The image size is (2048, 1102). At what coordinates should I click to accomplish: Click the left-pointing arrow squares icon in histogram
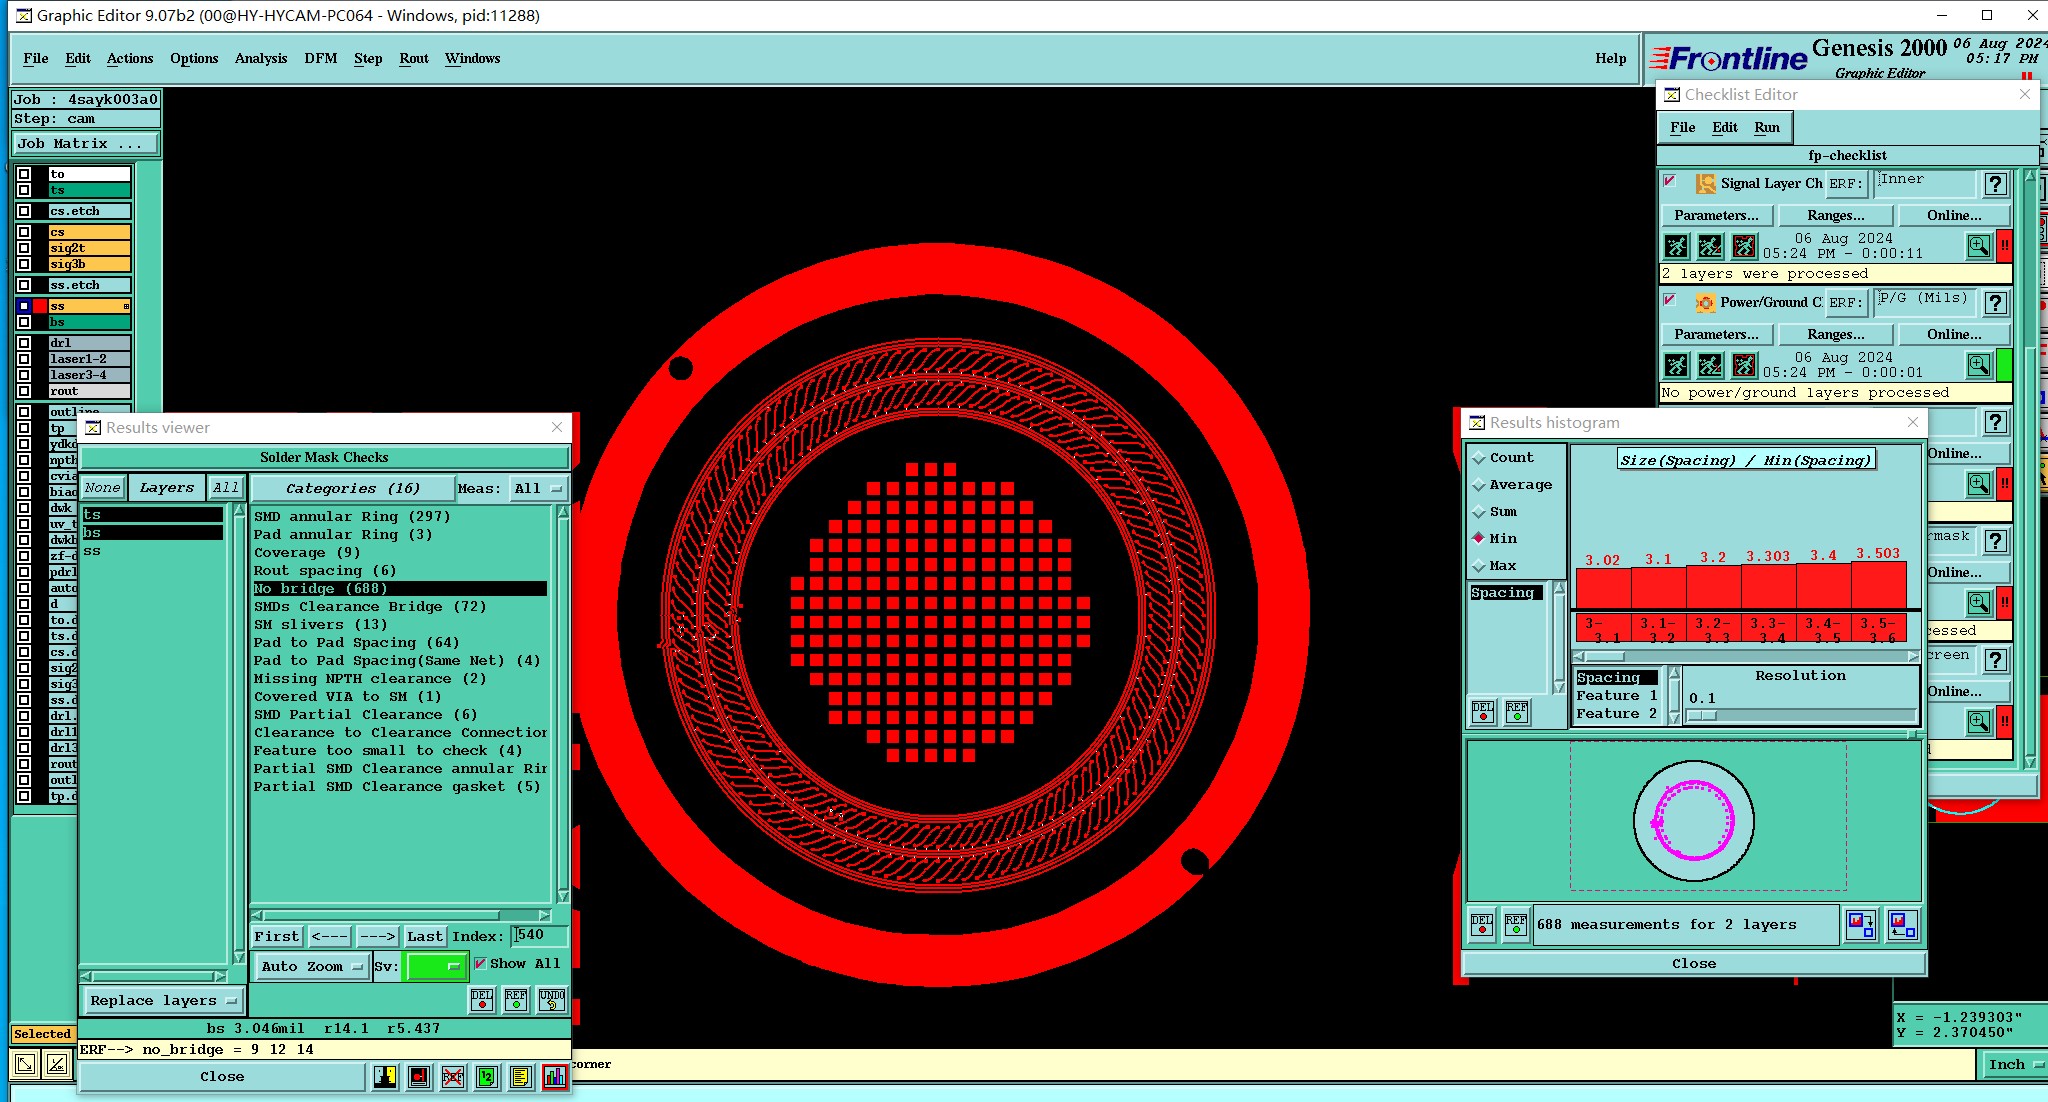(x=1902, y=925)
